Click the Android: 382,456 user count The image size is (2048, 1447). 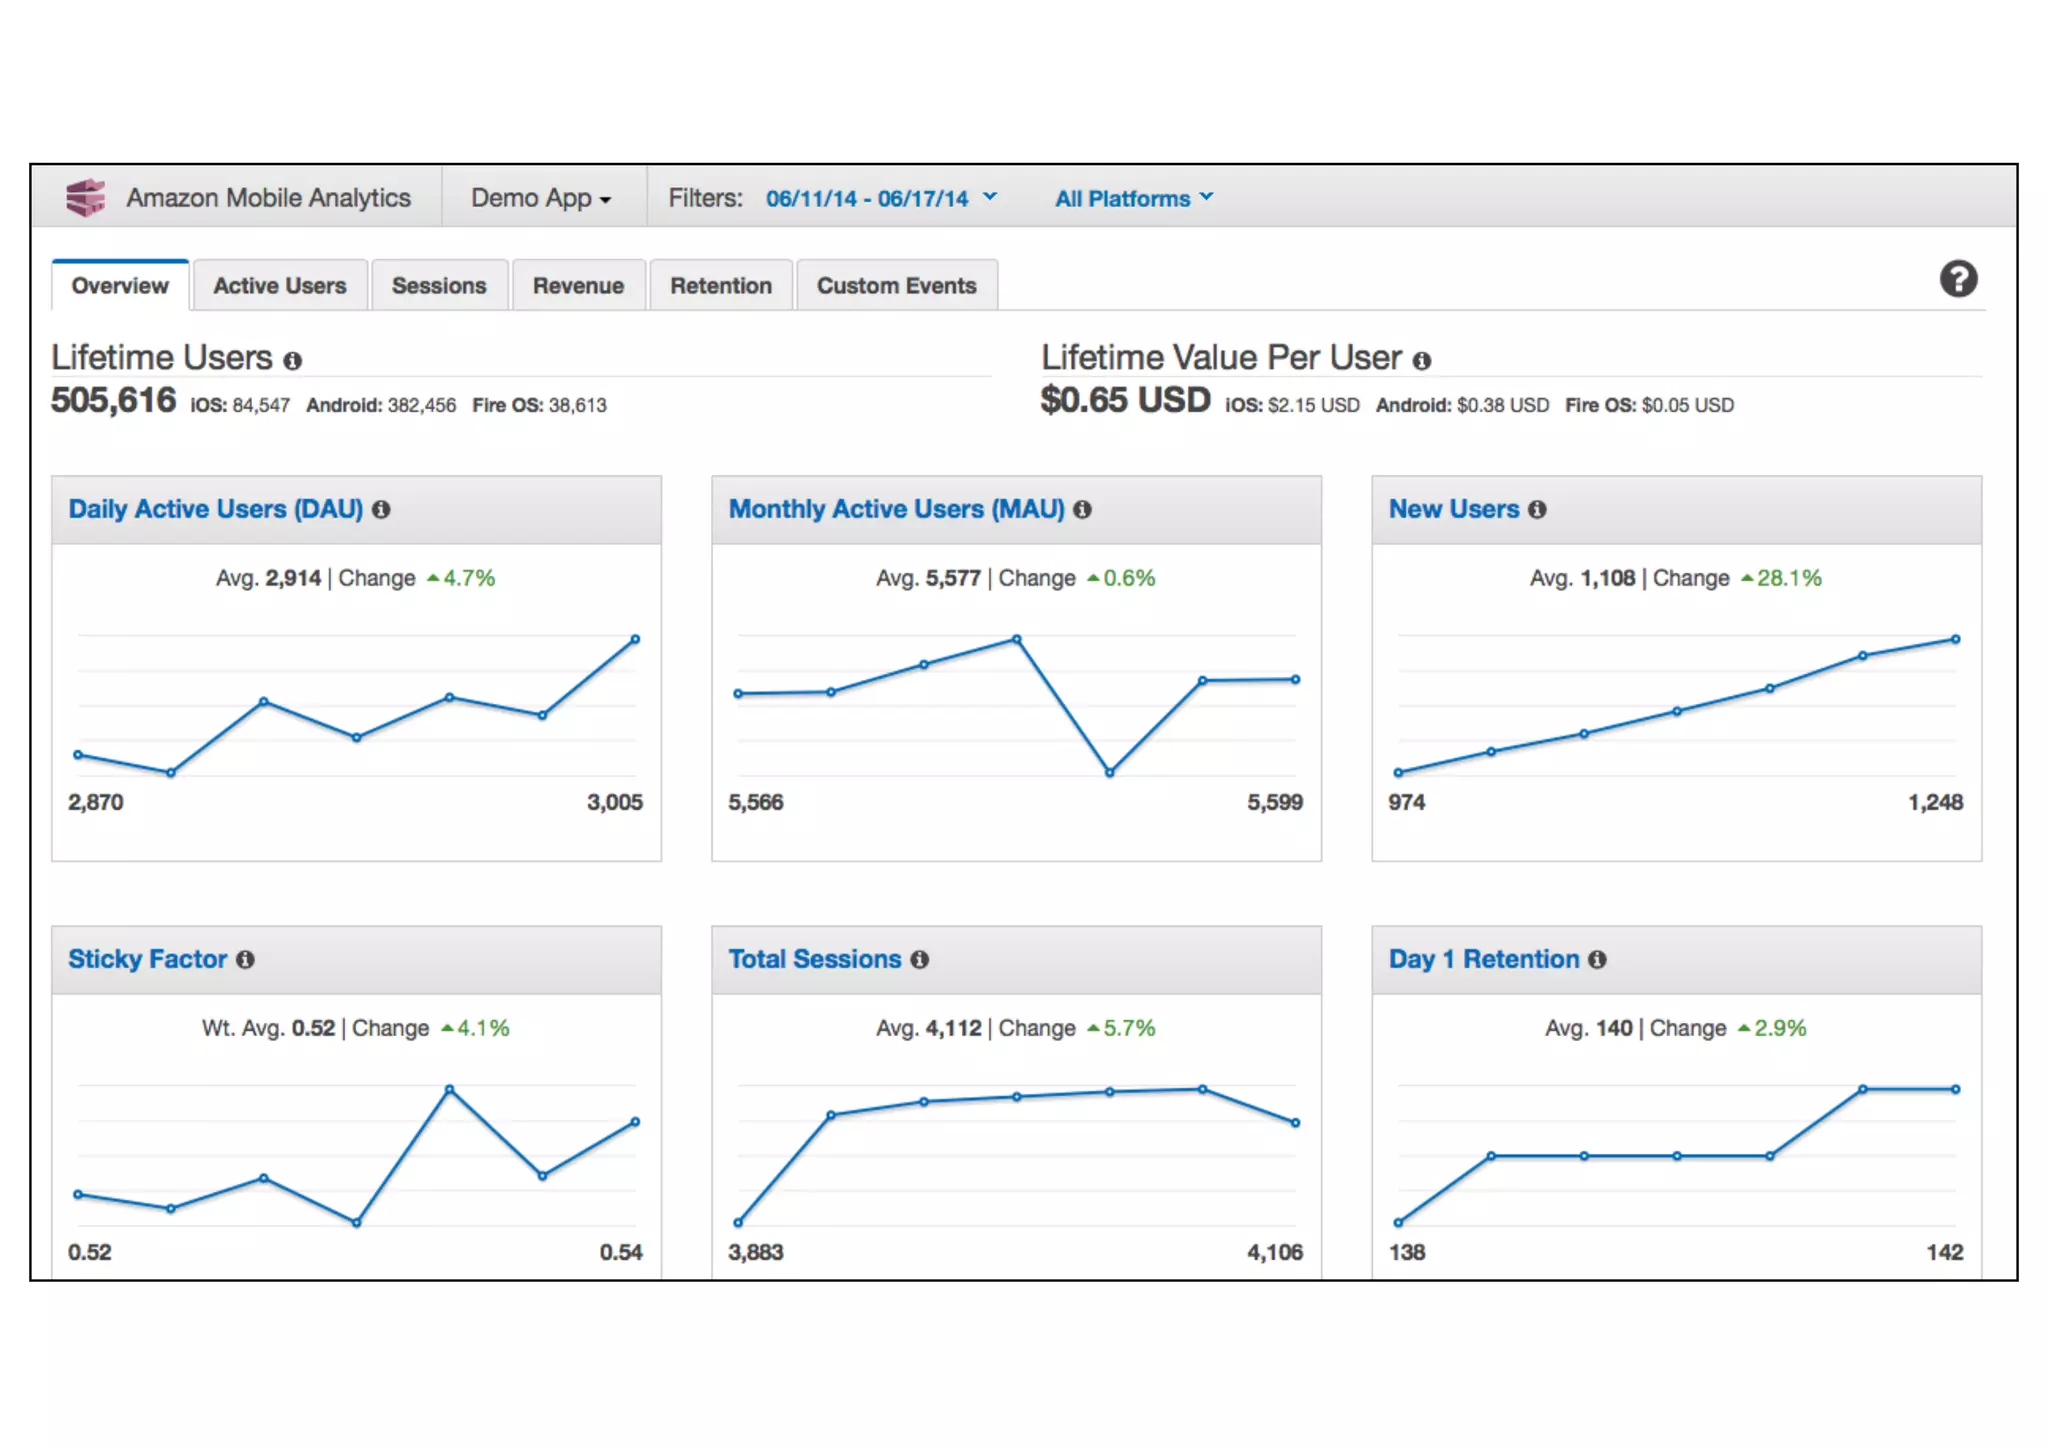(x=381, y=405)
